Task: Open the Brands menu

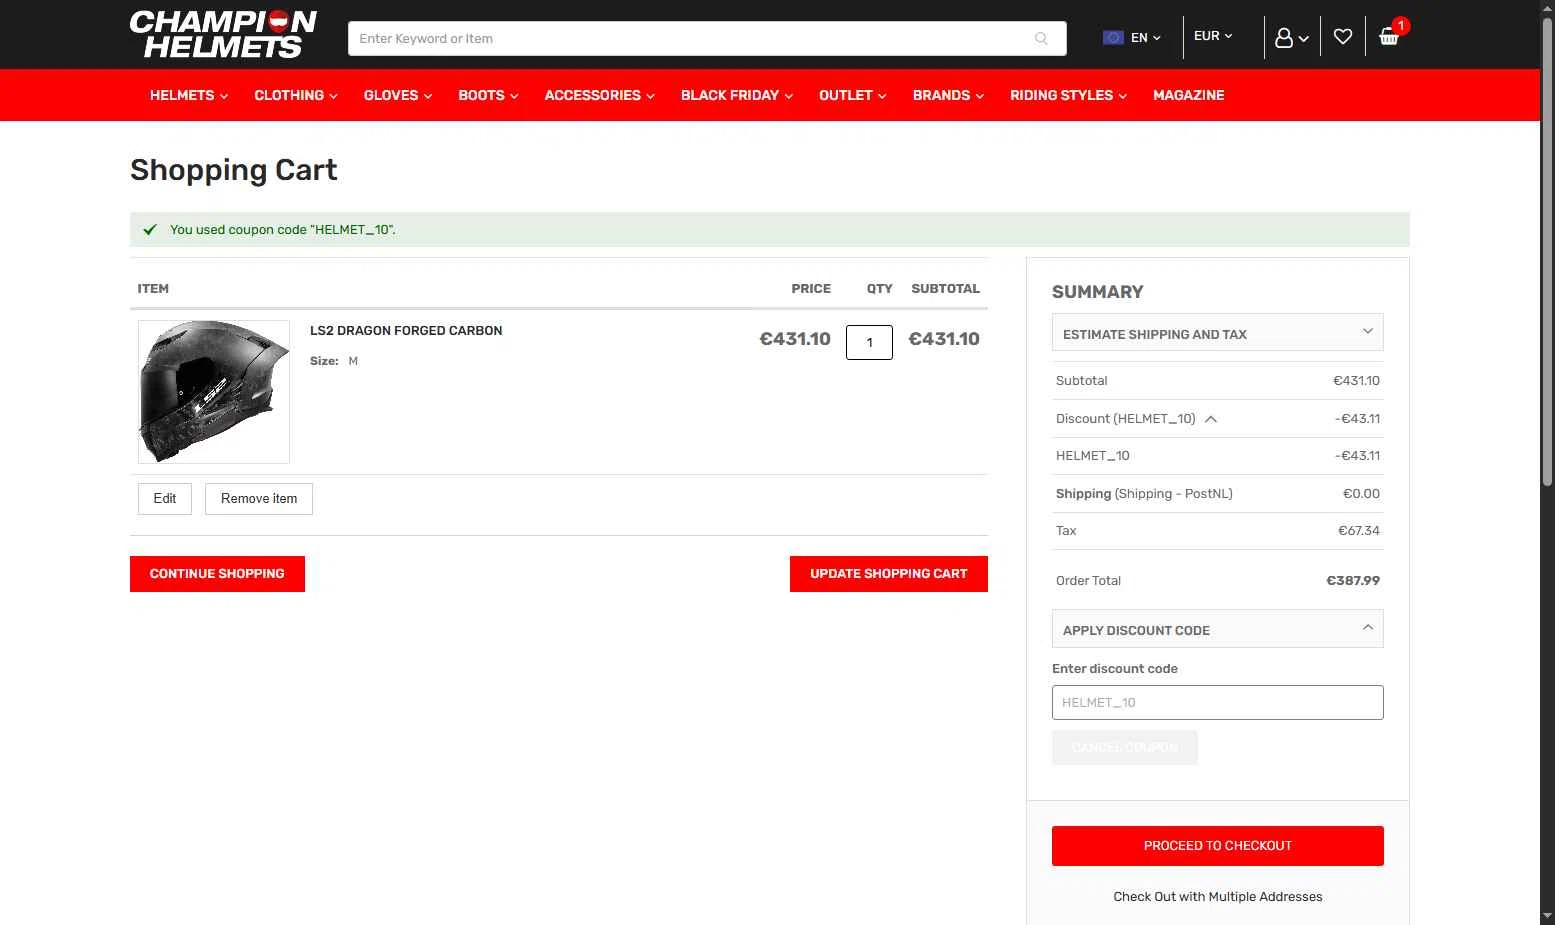Action: pyautogui.click(x=949, y=95)
